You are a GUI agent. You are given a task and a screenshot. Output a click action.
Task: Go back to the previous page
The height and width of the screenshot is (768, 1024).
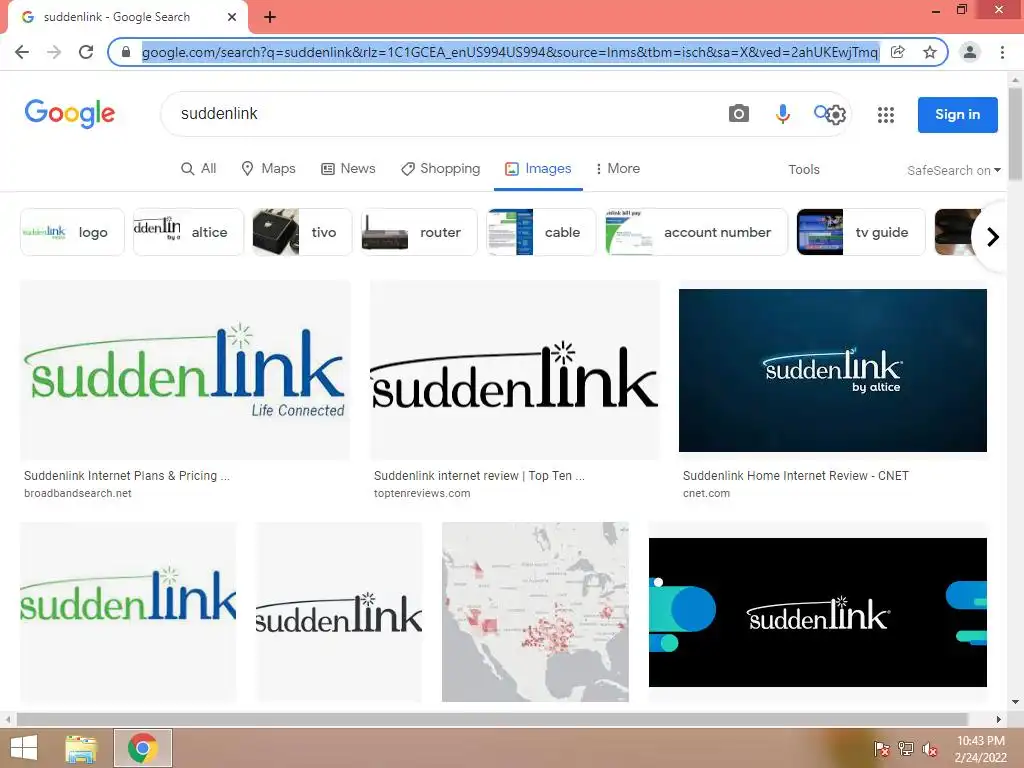pyautogui.click(x=22, y=52)
